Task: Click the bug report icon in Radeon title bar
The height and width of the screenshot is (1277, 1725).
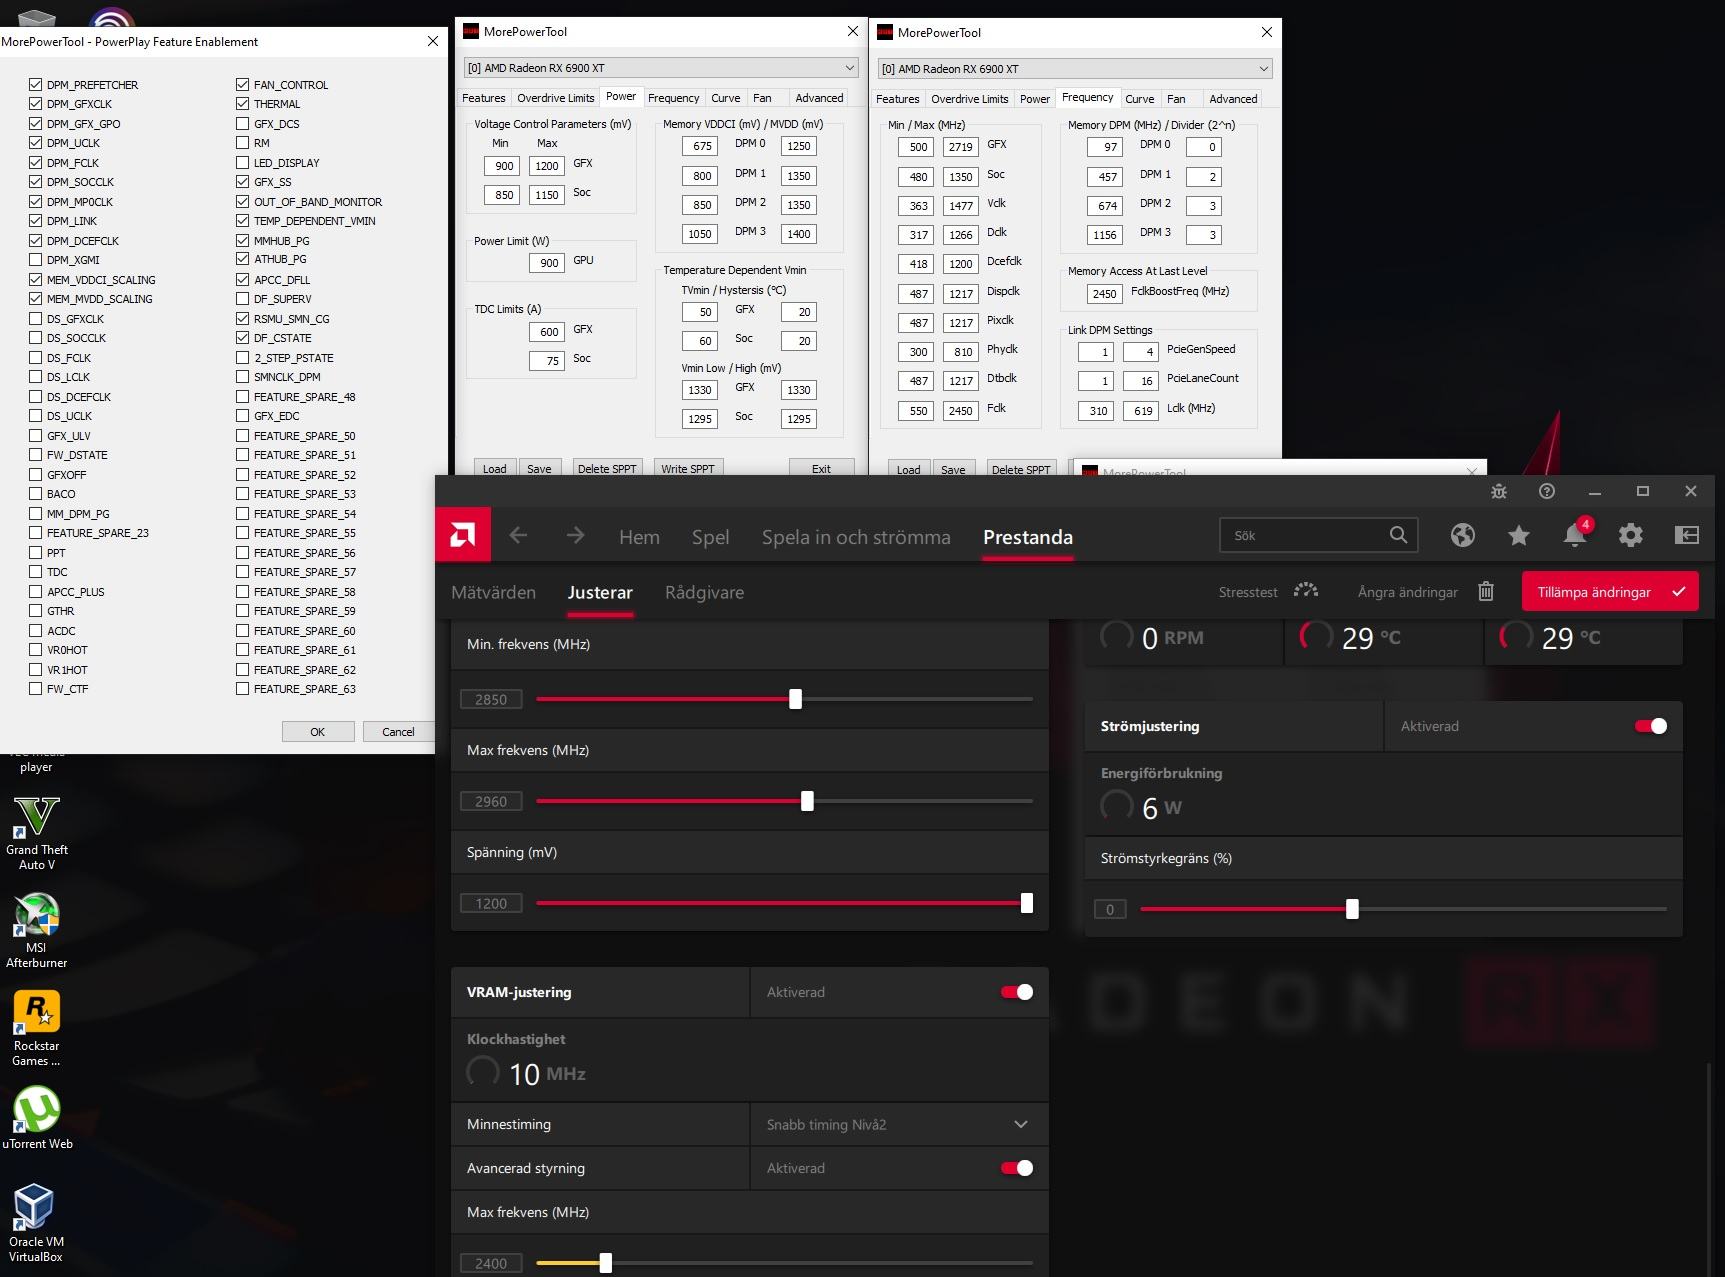Action: point(1499,491)
